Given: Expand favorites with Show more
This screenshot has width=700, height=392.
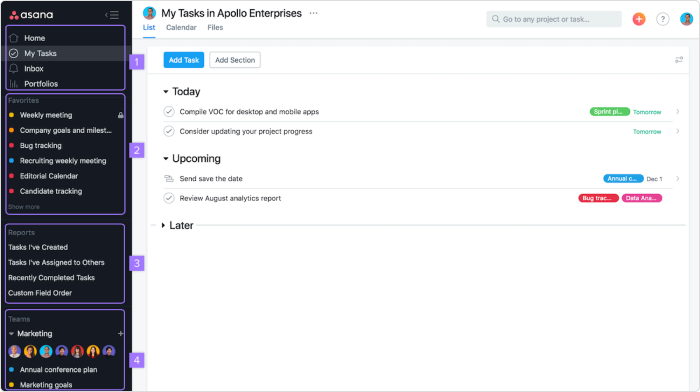Looking at the screenshot, I should (x=24, y=207).
